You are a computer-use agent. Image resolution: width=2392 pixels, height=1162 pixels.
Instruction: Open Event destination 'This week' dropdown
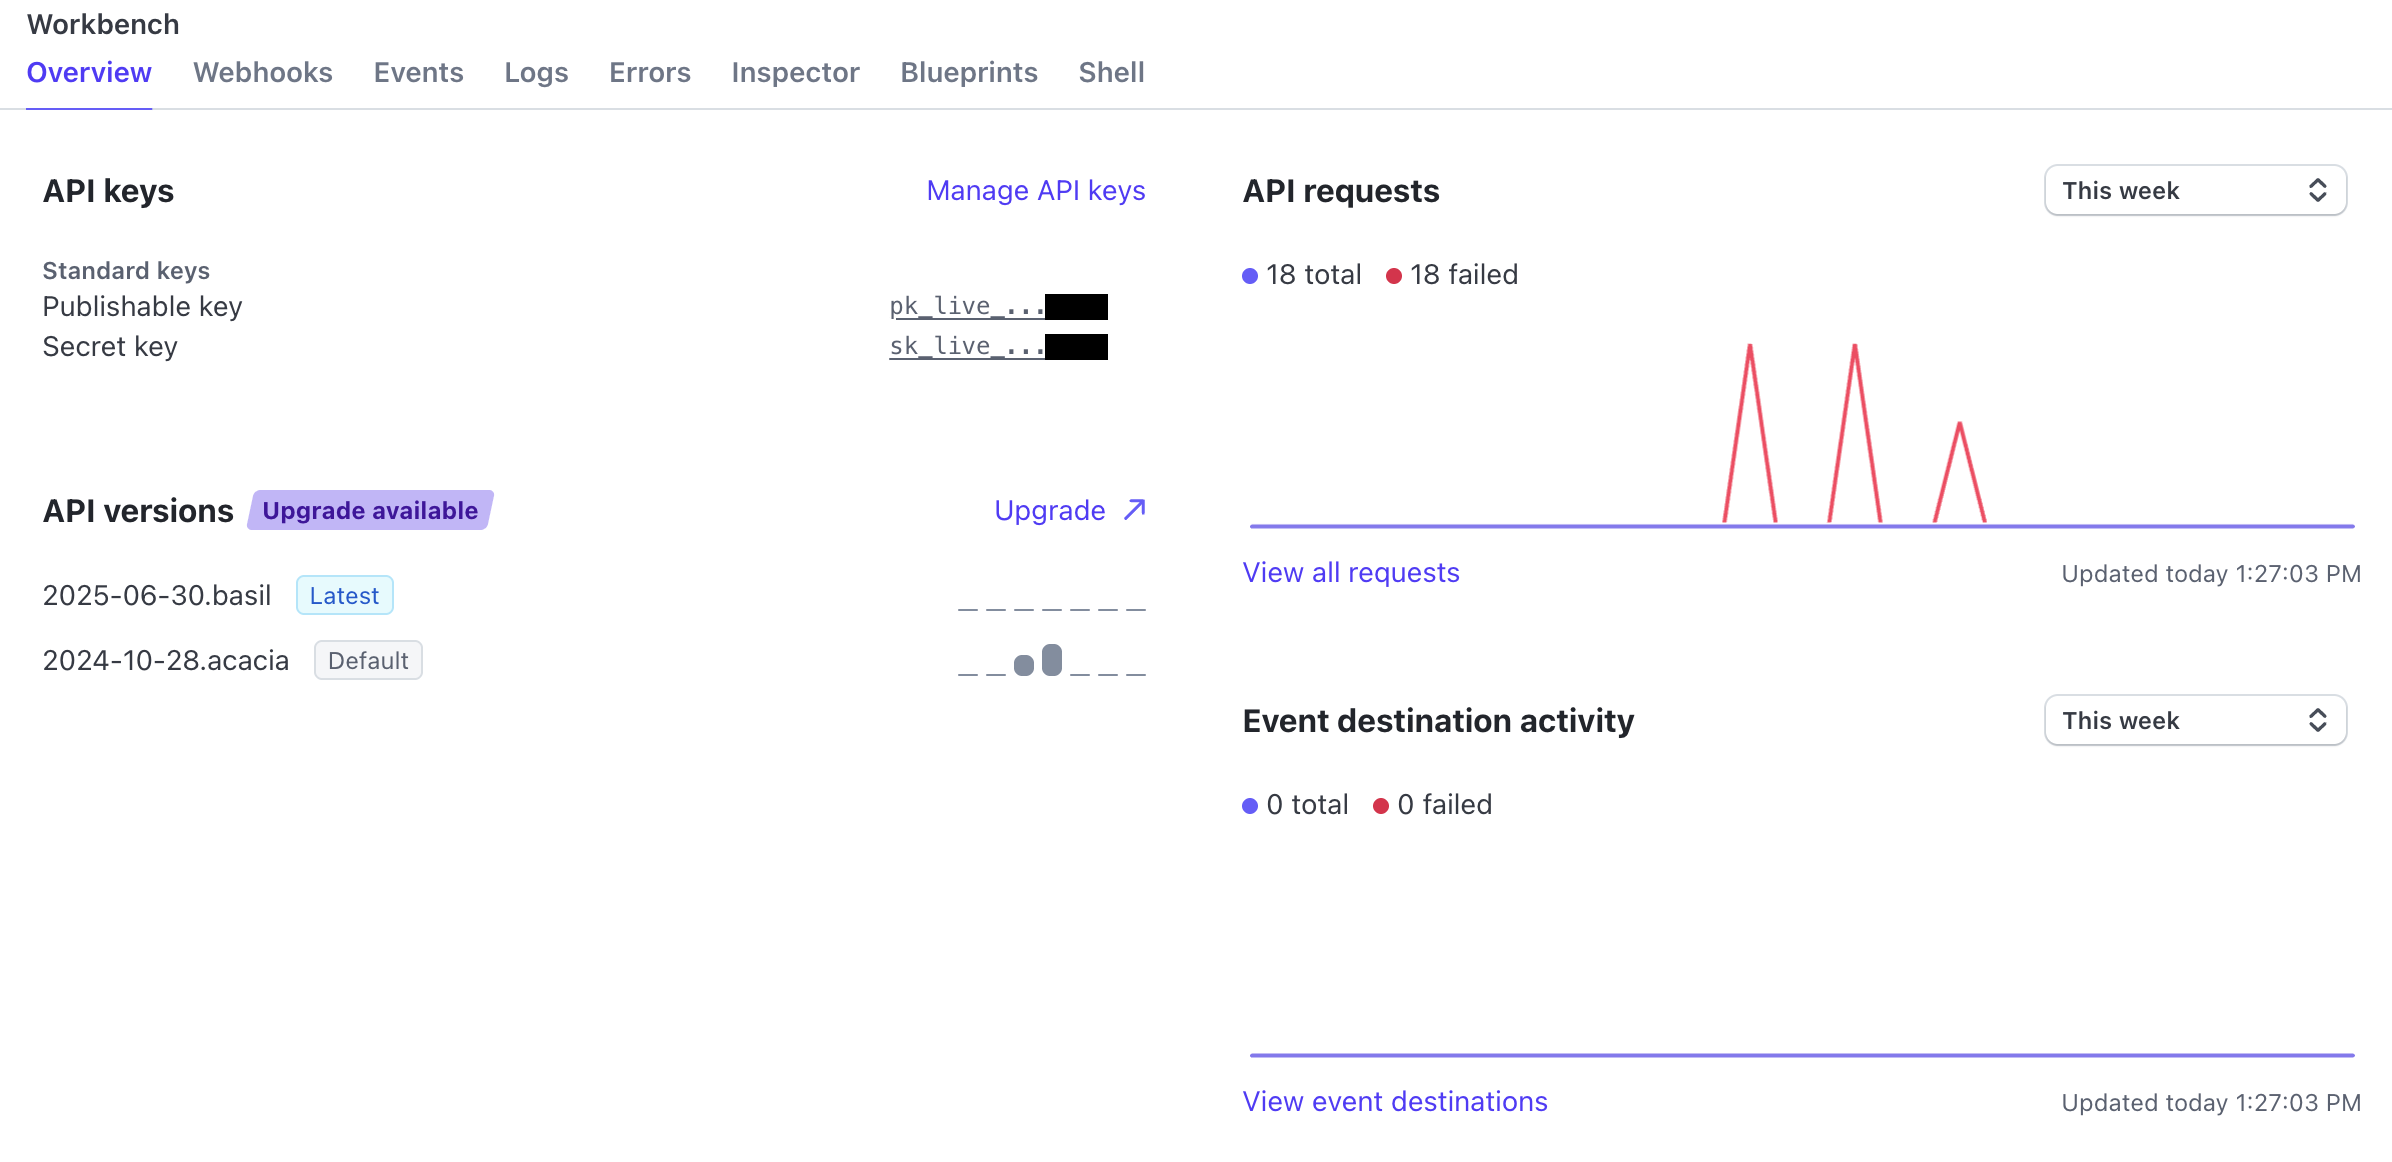coord(2195,721)
